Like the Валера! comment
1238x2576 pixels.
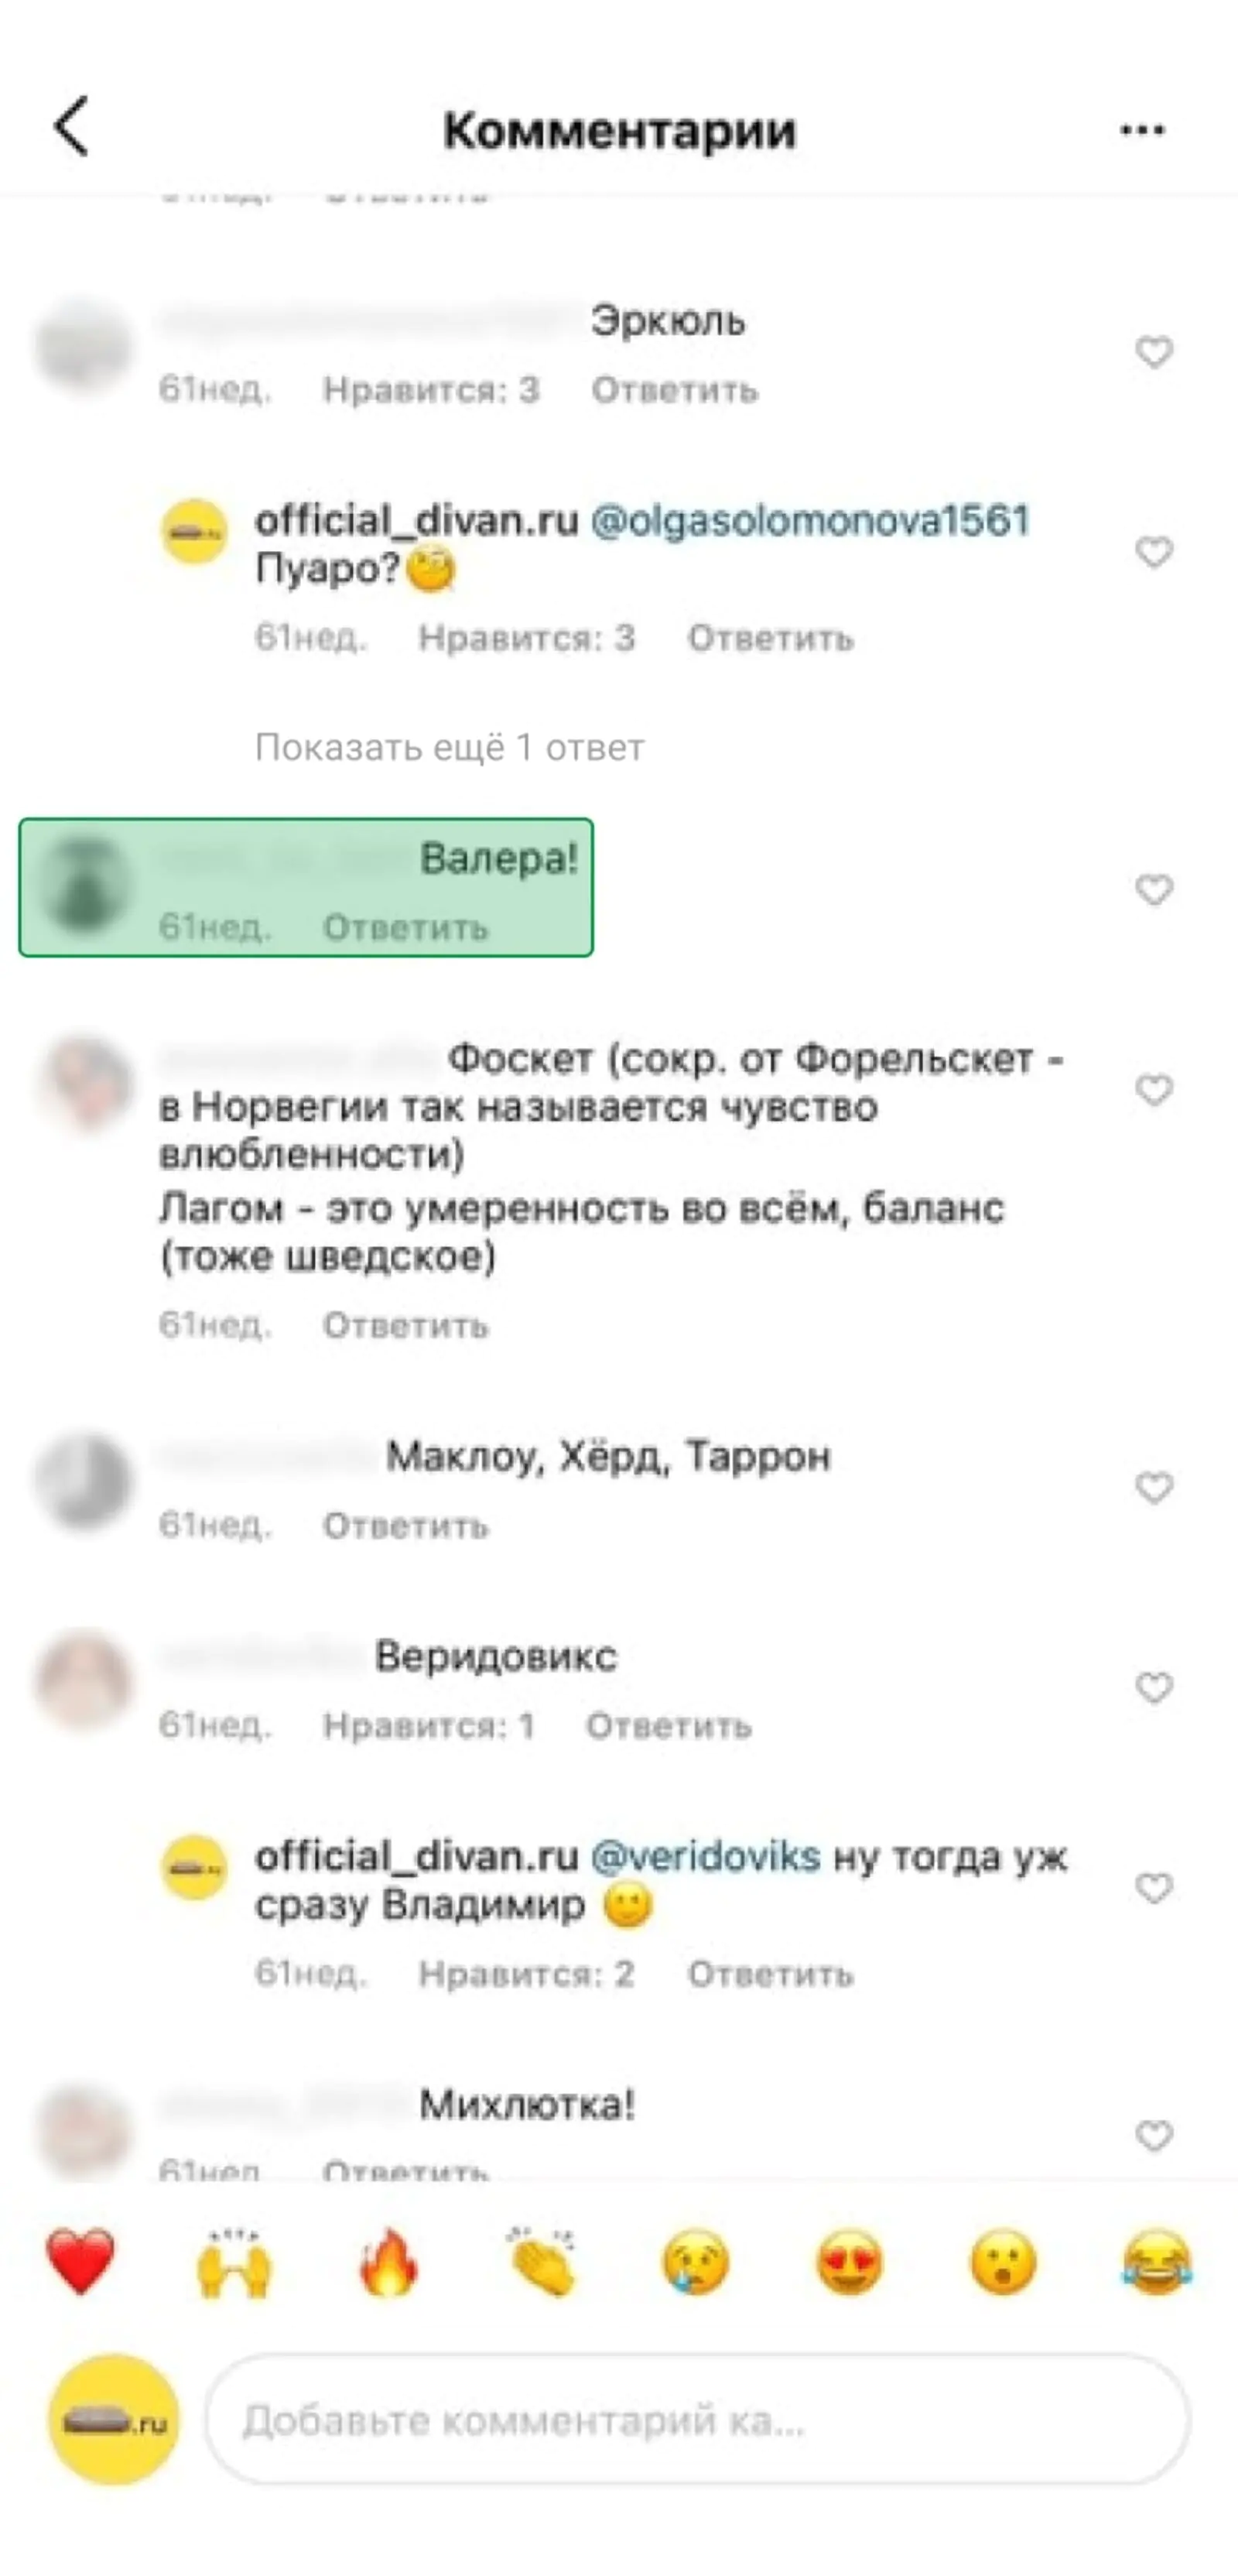1154,890
